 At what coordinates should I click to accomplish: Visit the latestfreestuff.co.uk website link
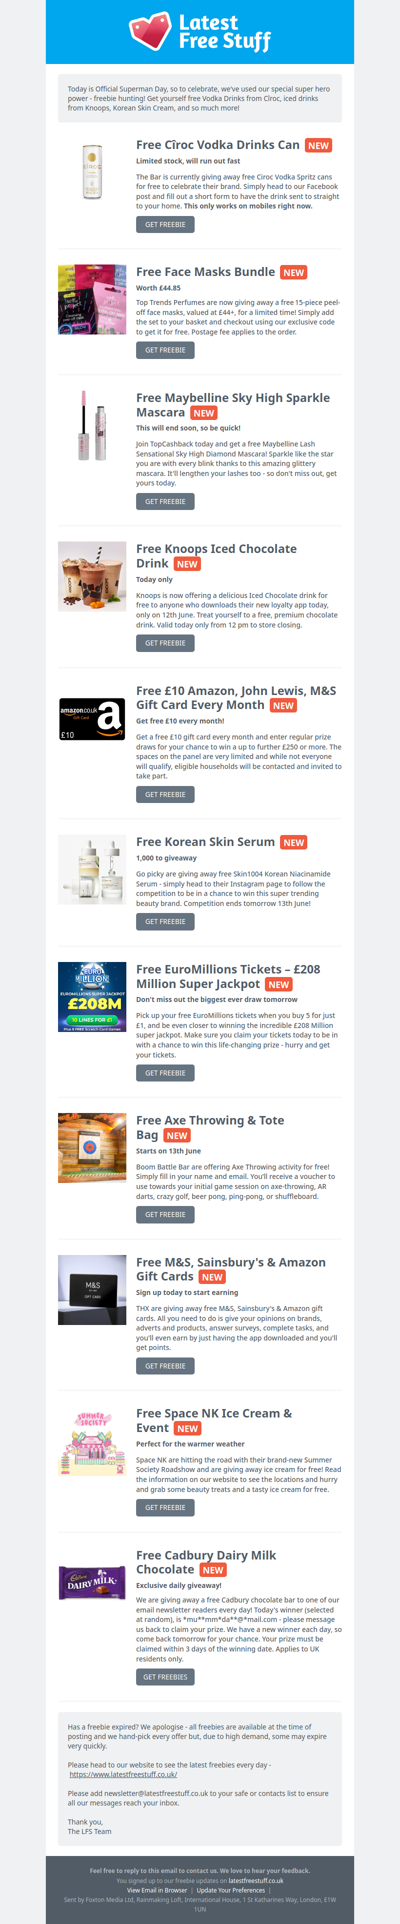(x=123, y=1774)
